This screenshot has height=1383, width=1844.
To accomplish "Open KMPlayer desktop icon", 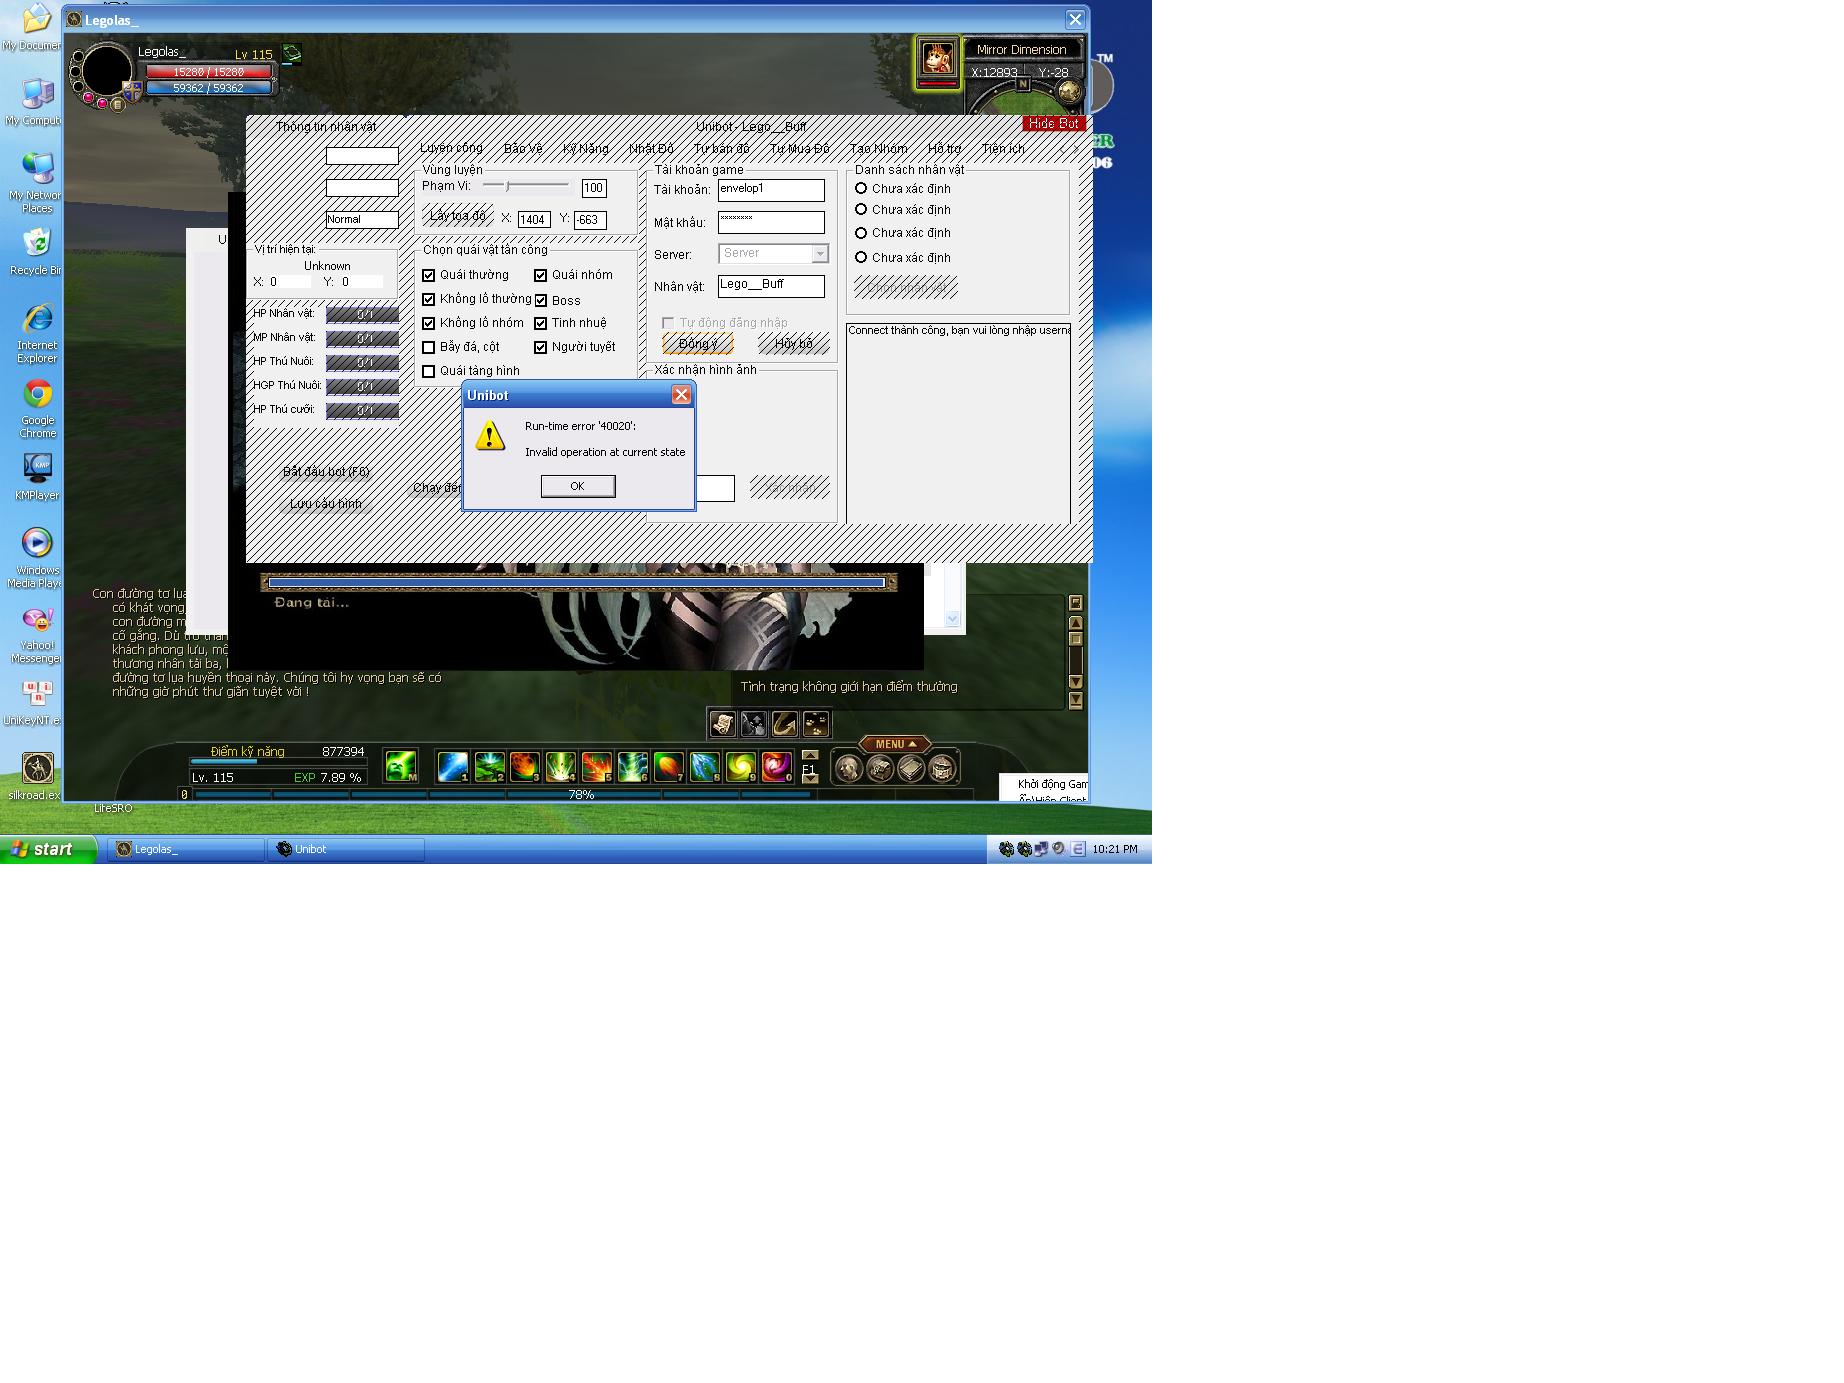I will click(x=37, y=477).
